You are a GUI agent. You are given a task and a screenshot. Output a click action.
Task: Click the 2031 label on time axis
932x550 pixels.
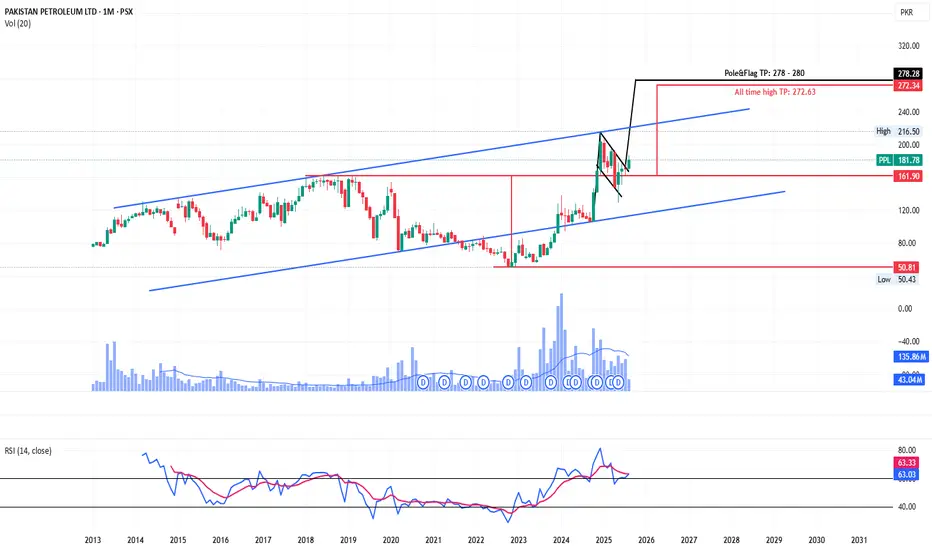tap(859, 540)
